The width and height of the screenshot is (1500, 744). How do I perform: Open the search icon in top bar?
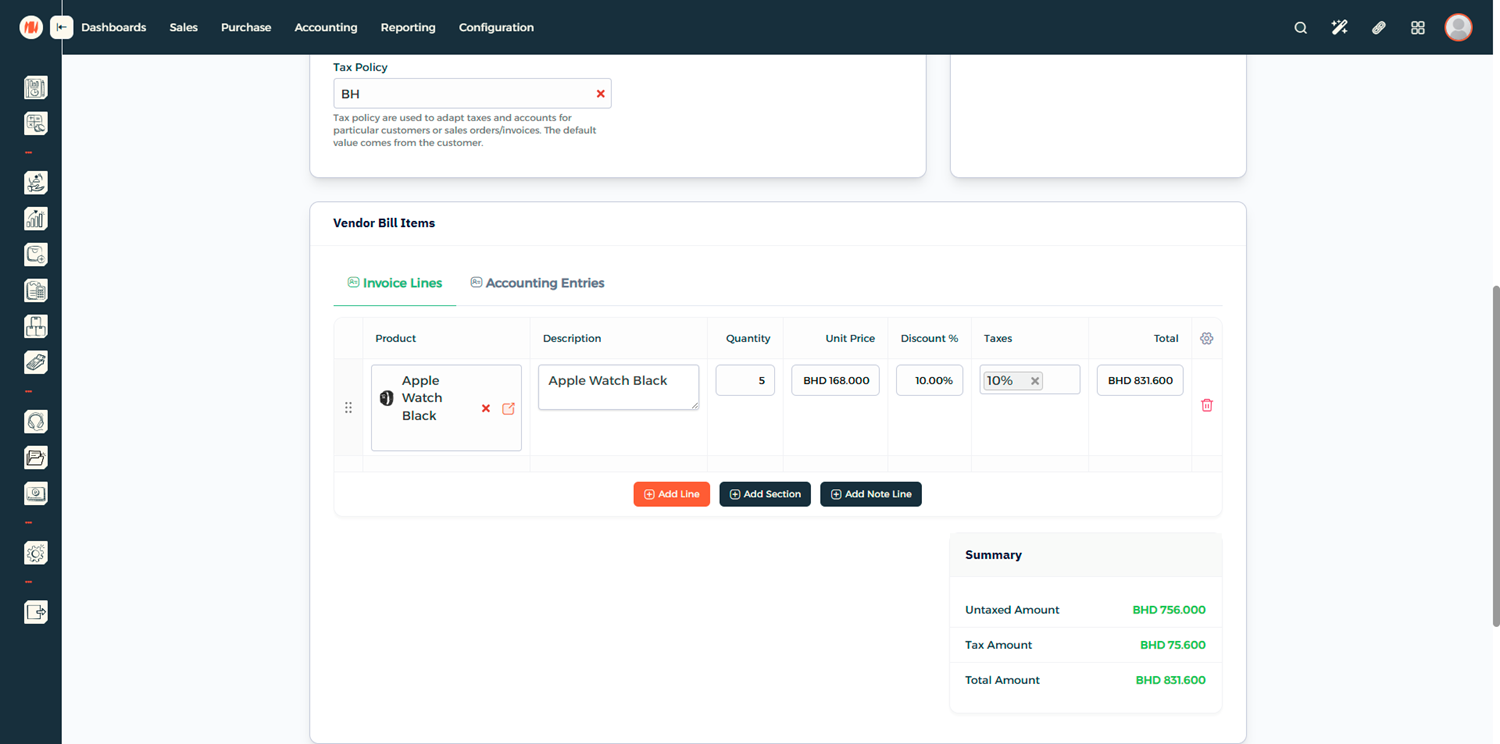(x=1300, y=28)
